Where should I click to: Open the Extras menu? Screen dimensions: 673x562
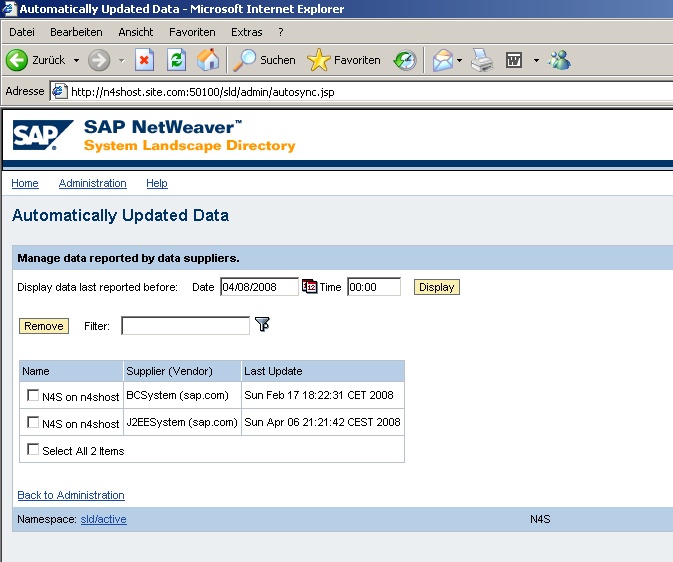[246, 32]
